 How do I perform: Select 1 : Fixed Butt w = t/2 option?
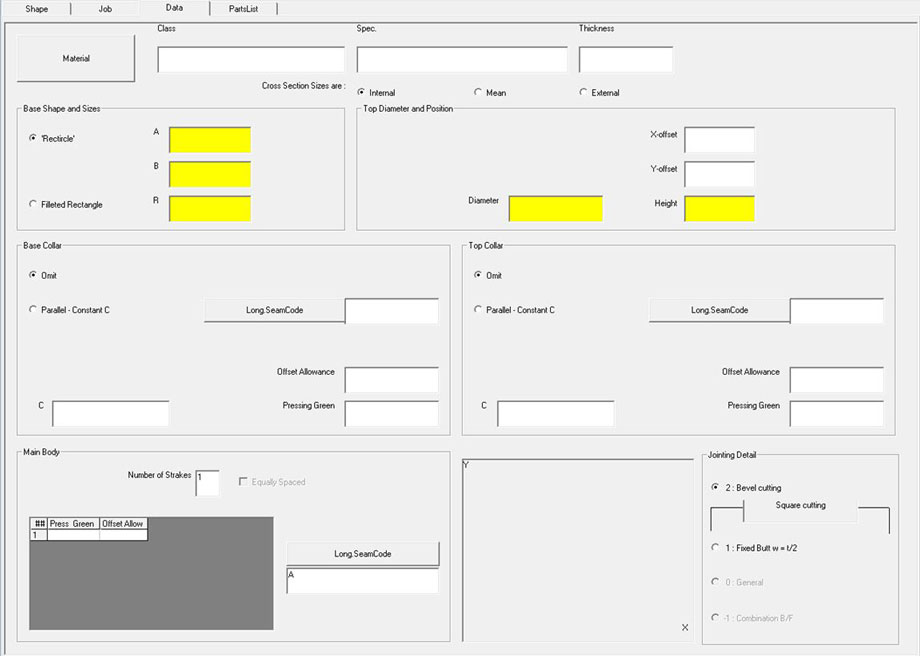click(755, 547)
